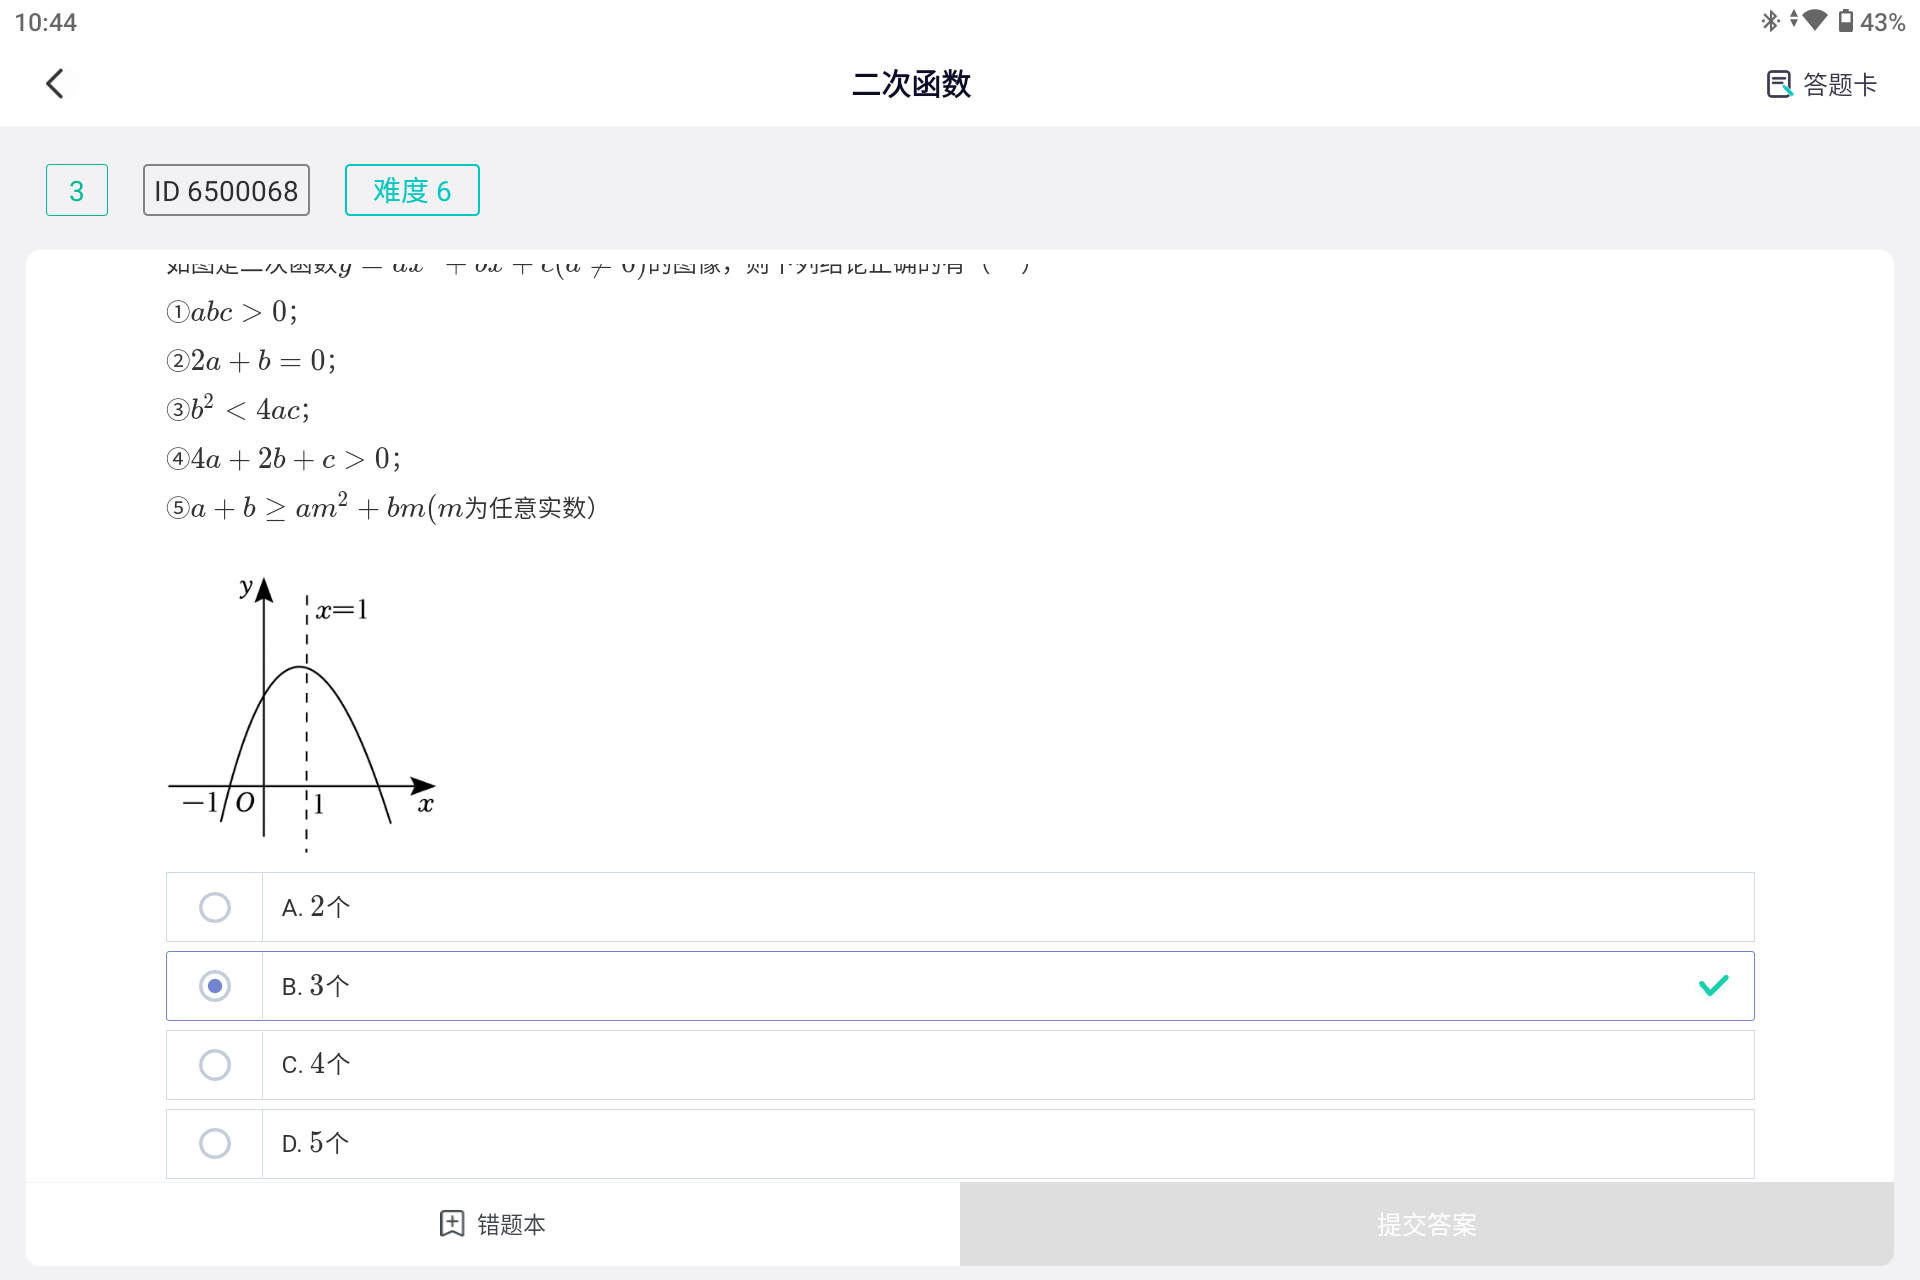The height and width of the screenshot is (1280, 1920).
Task: Select the radio button for option D
Action: tap(215, 1143)
